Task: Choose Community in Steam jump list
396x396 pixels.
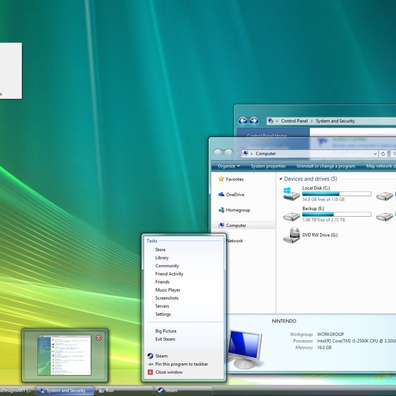Action: (x=167, y=266)
